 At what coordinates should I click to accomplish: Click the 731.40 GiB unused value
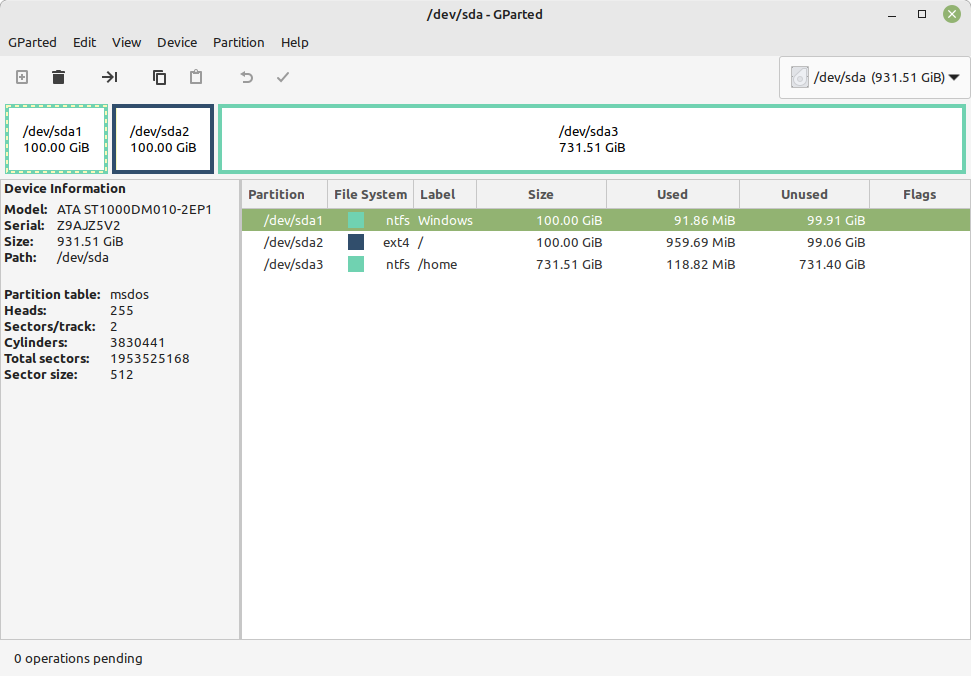coord(832,264)
